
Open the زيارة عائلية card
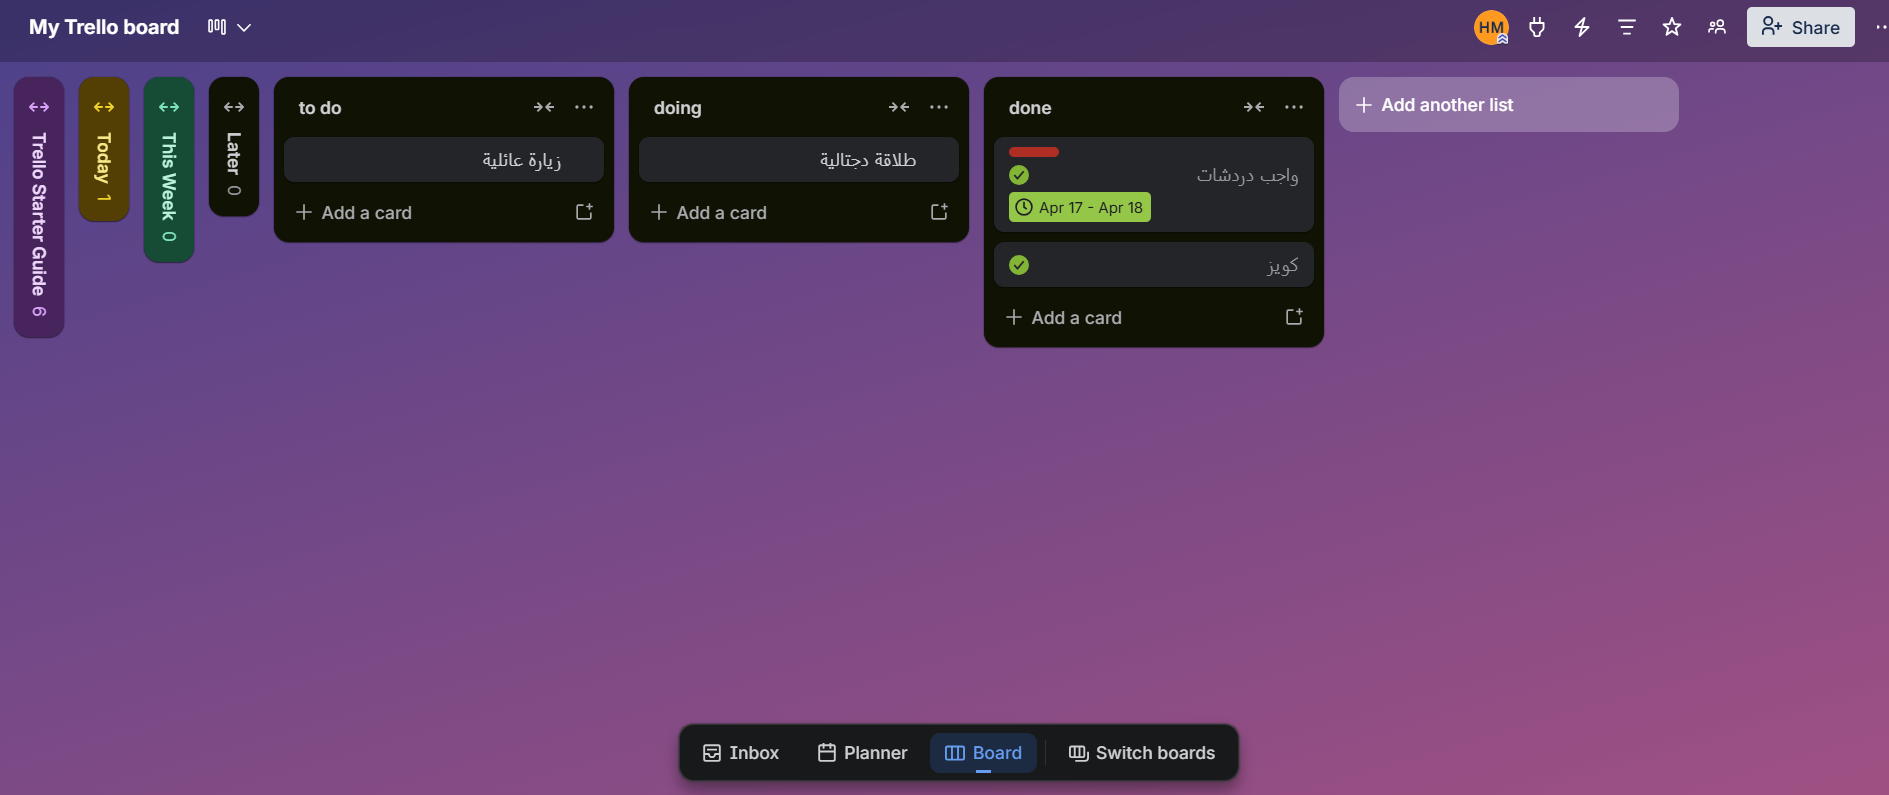[444, 160]
